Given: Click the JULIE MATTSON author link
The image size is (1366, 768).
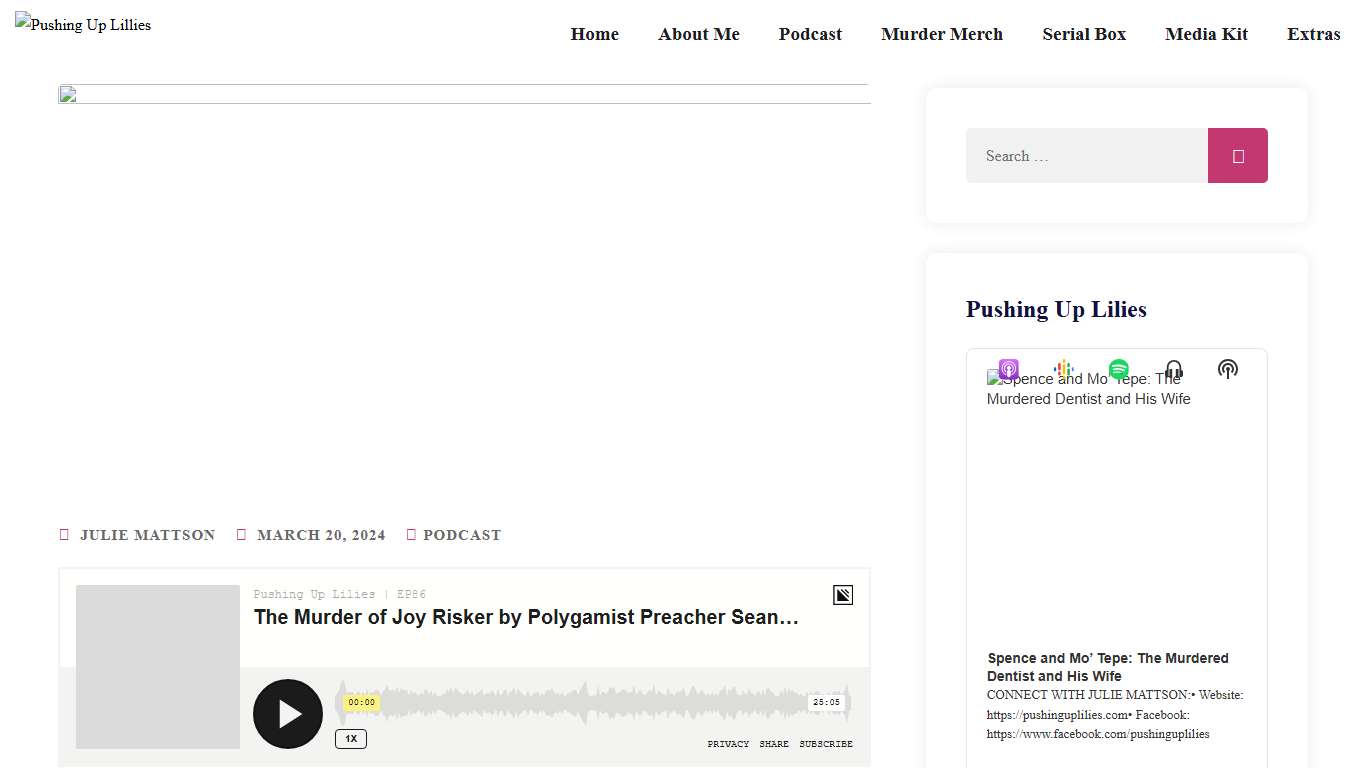Looking at the screenshot, I should pyautogui.click(x=147, y=534).
